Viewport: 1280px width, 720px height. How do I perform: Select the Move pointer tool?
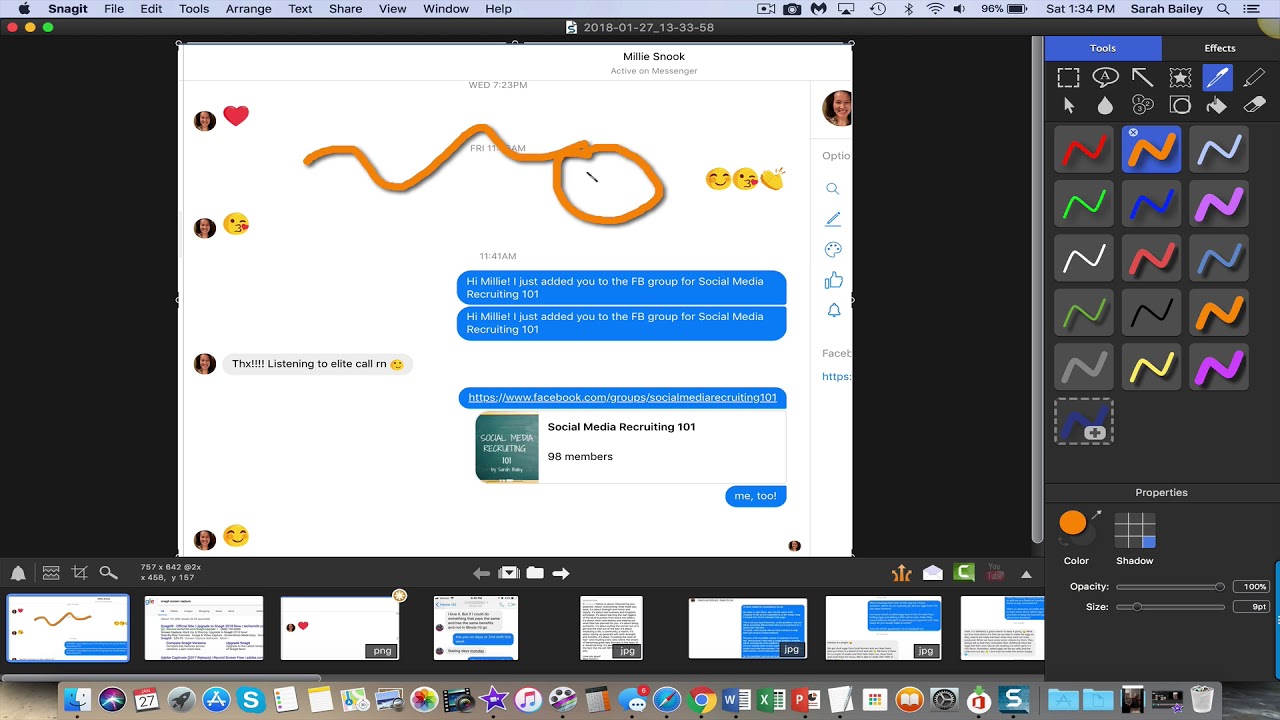(x=1068, y=105)
